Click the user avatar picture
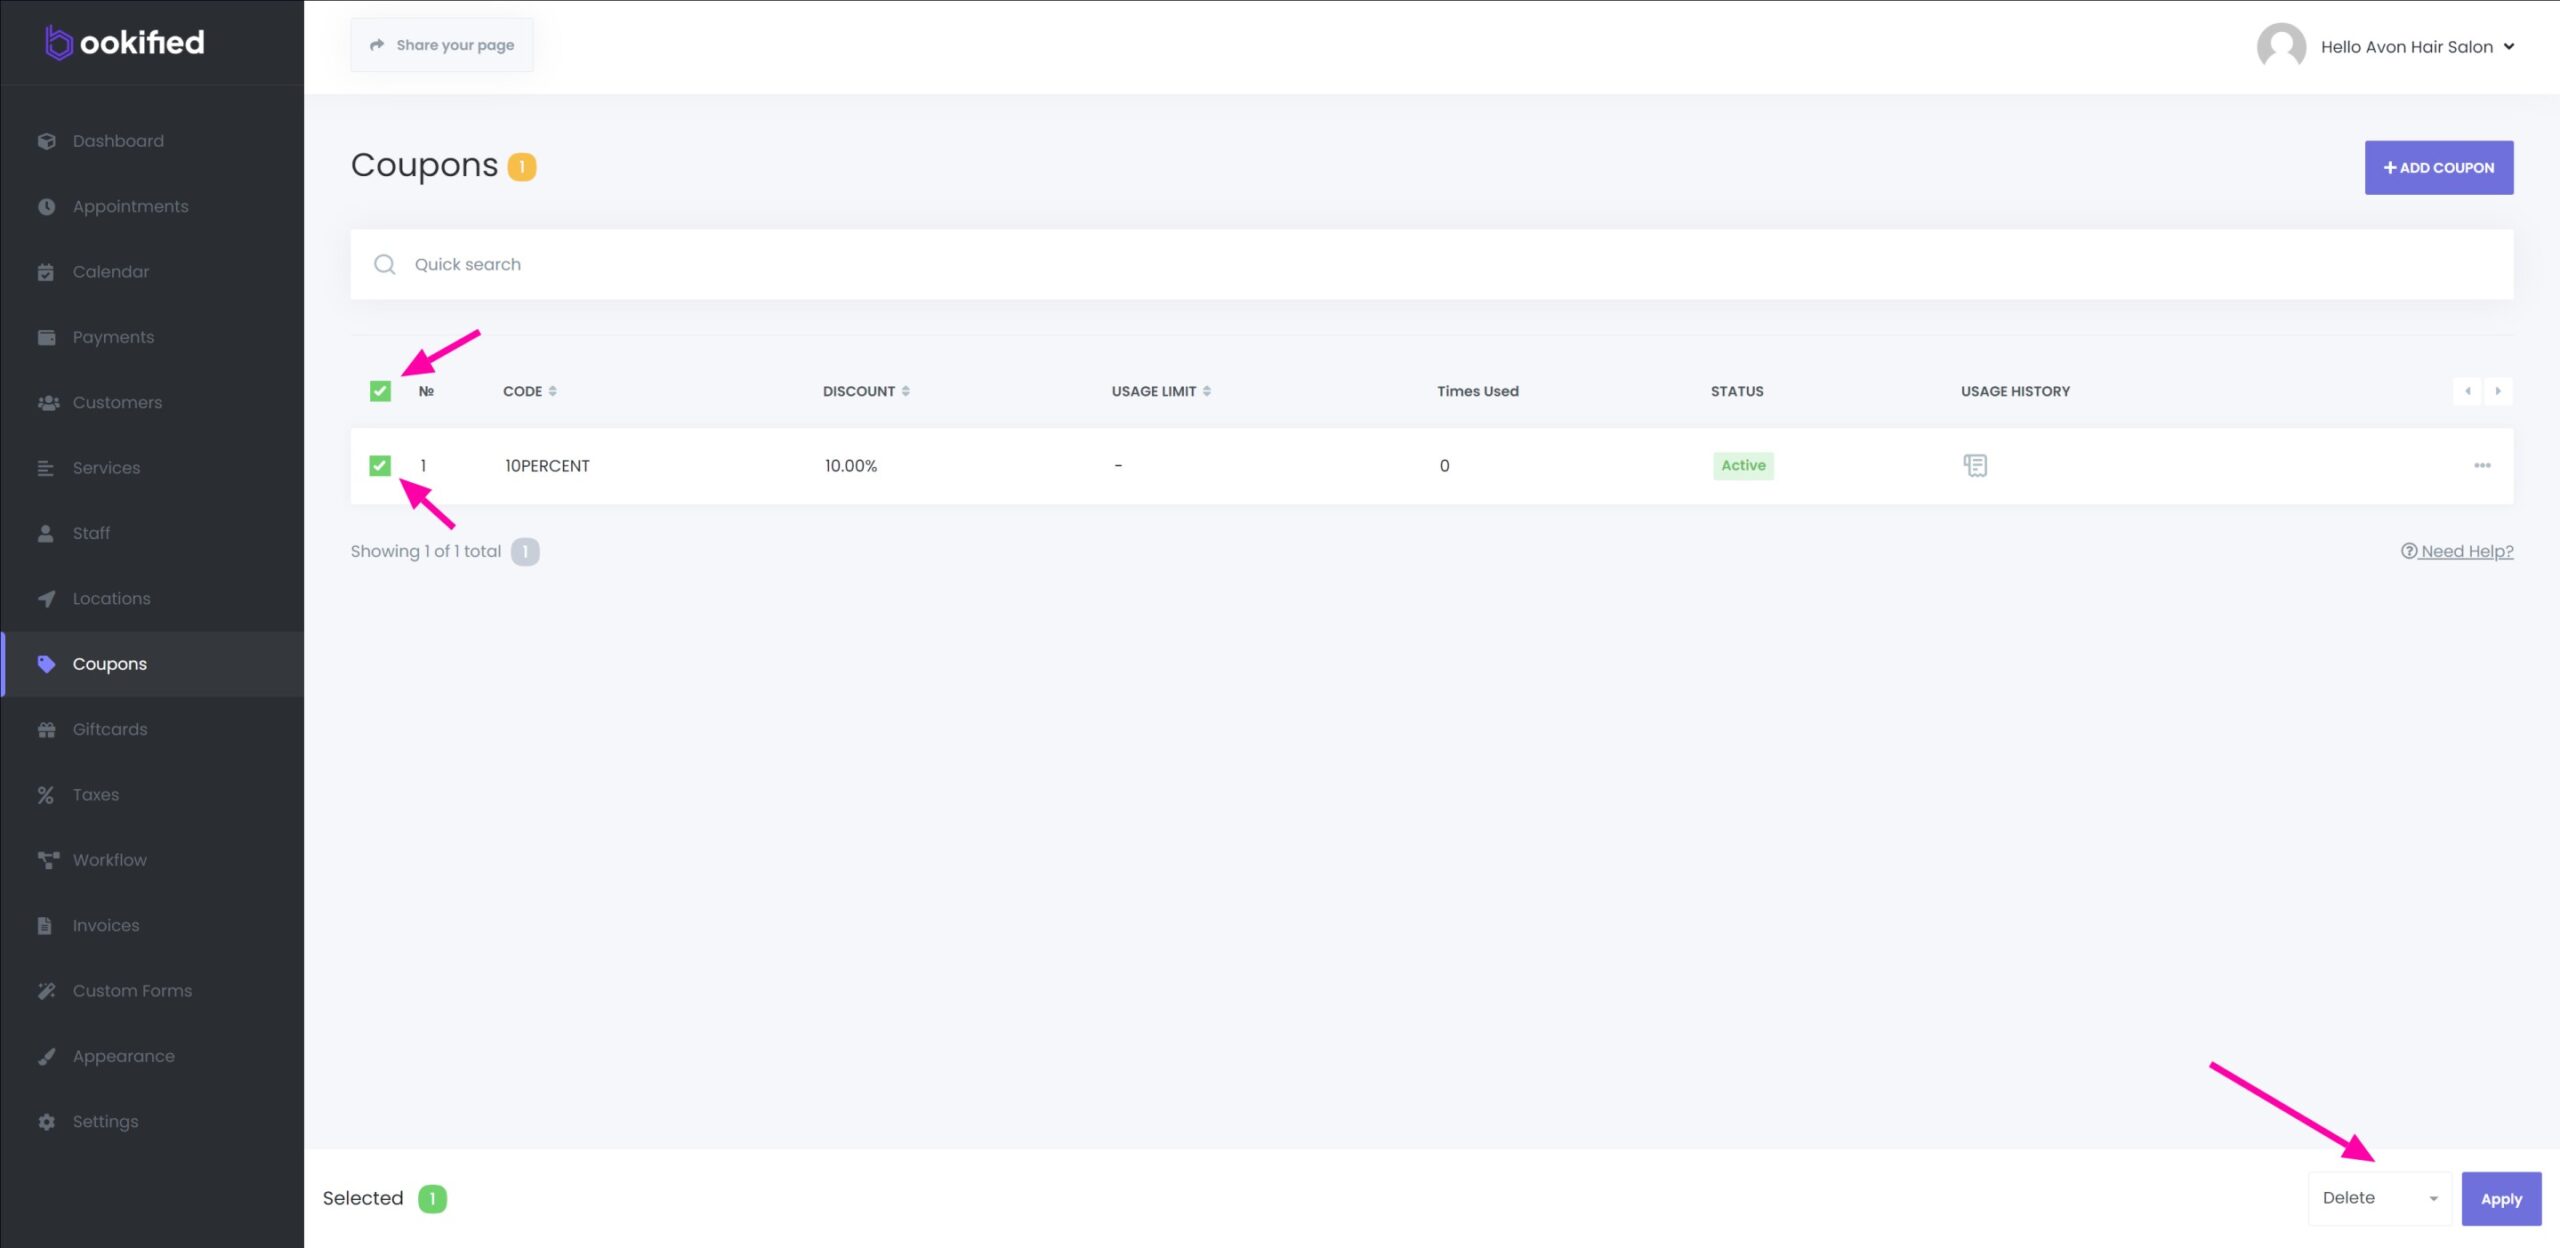Image resolution: width=2560 pixels, height=1248 pixels. pyautogui.click(x=2280, y=46)
